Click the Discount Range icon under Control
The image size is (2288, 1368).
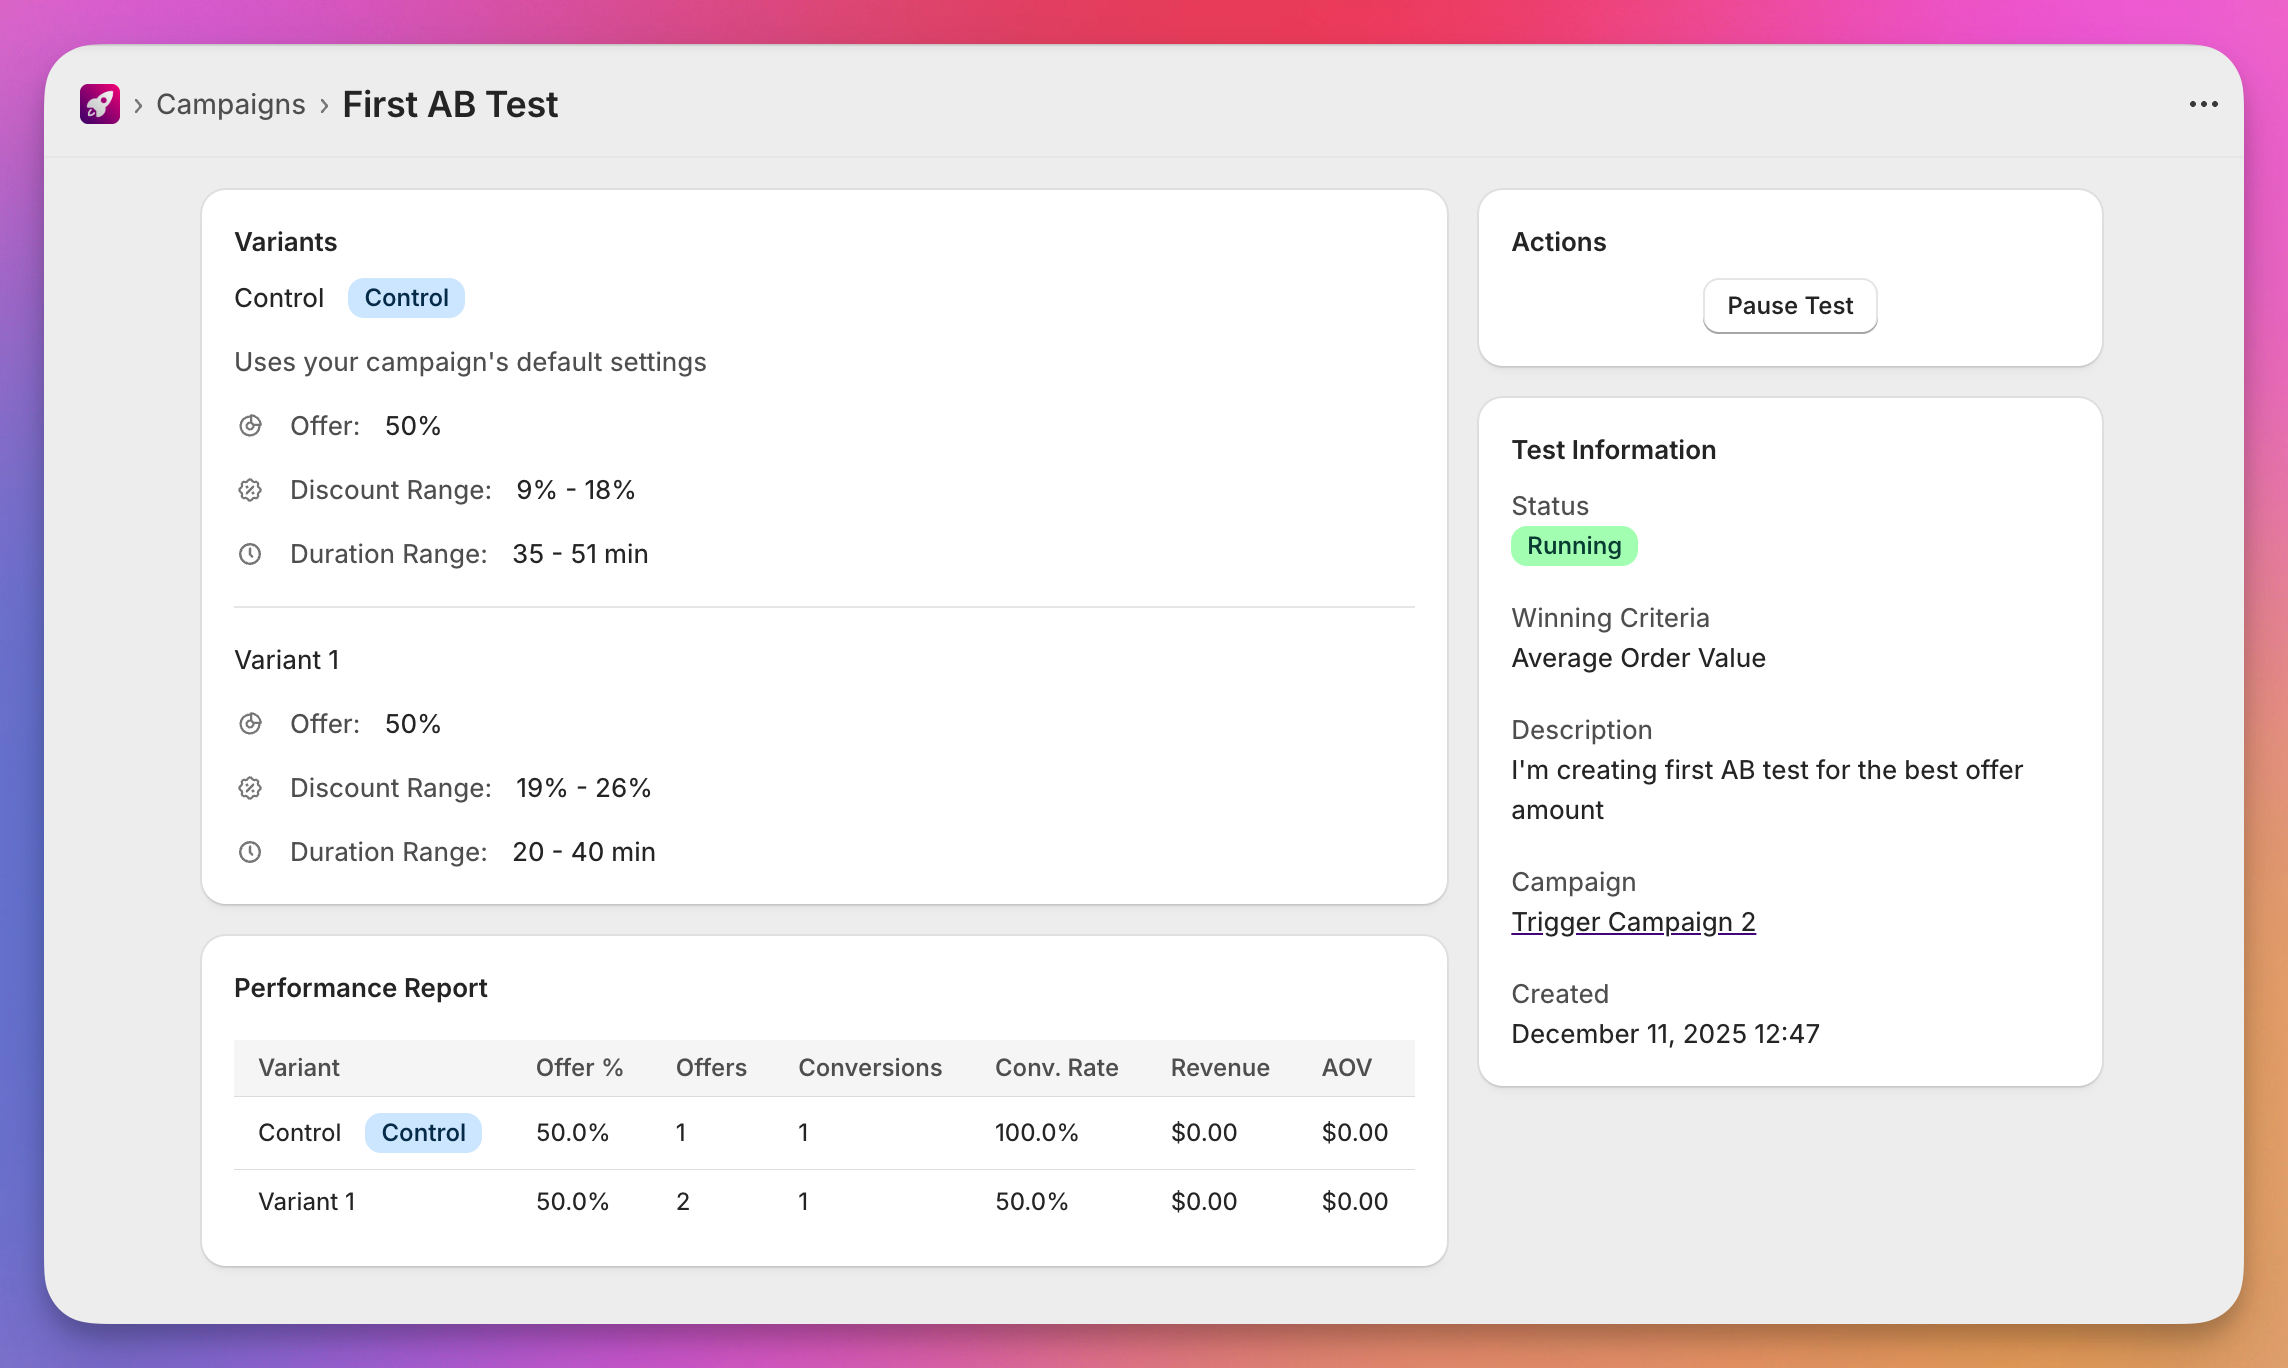click(x=249, y=489)
